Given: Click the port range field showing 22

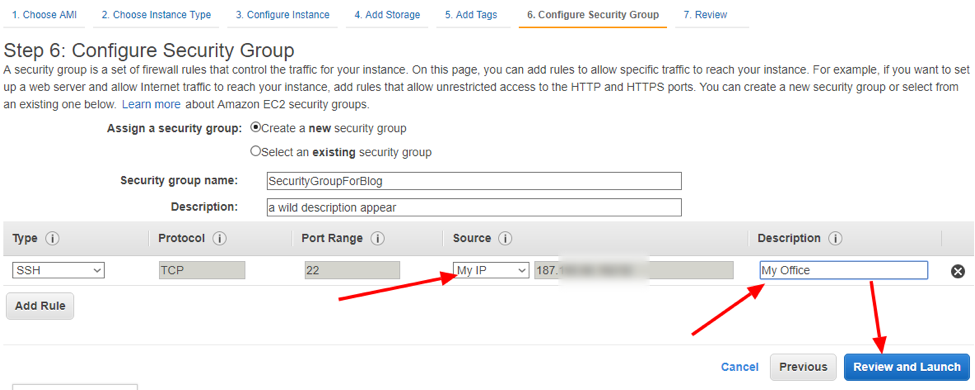Looking at the screenshot, I should [352, 271].
